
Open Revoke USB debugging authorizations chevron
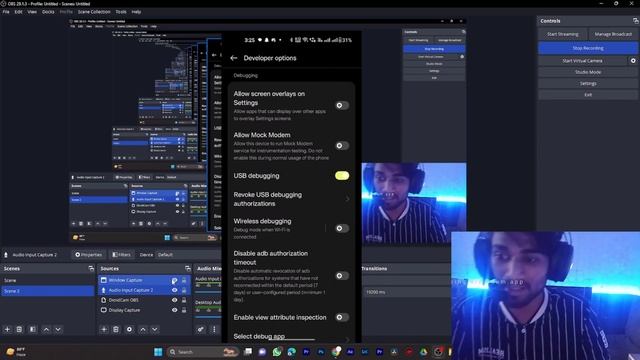[347, 199]
